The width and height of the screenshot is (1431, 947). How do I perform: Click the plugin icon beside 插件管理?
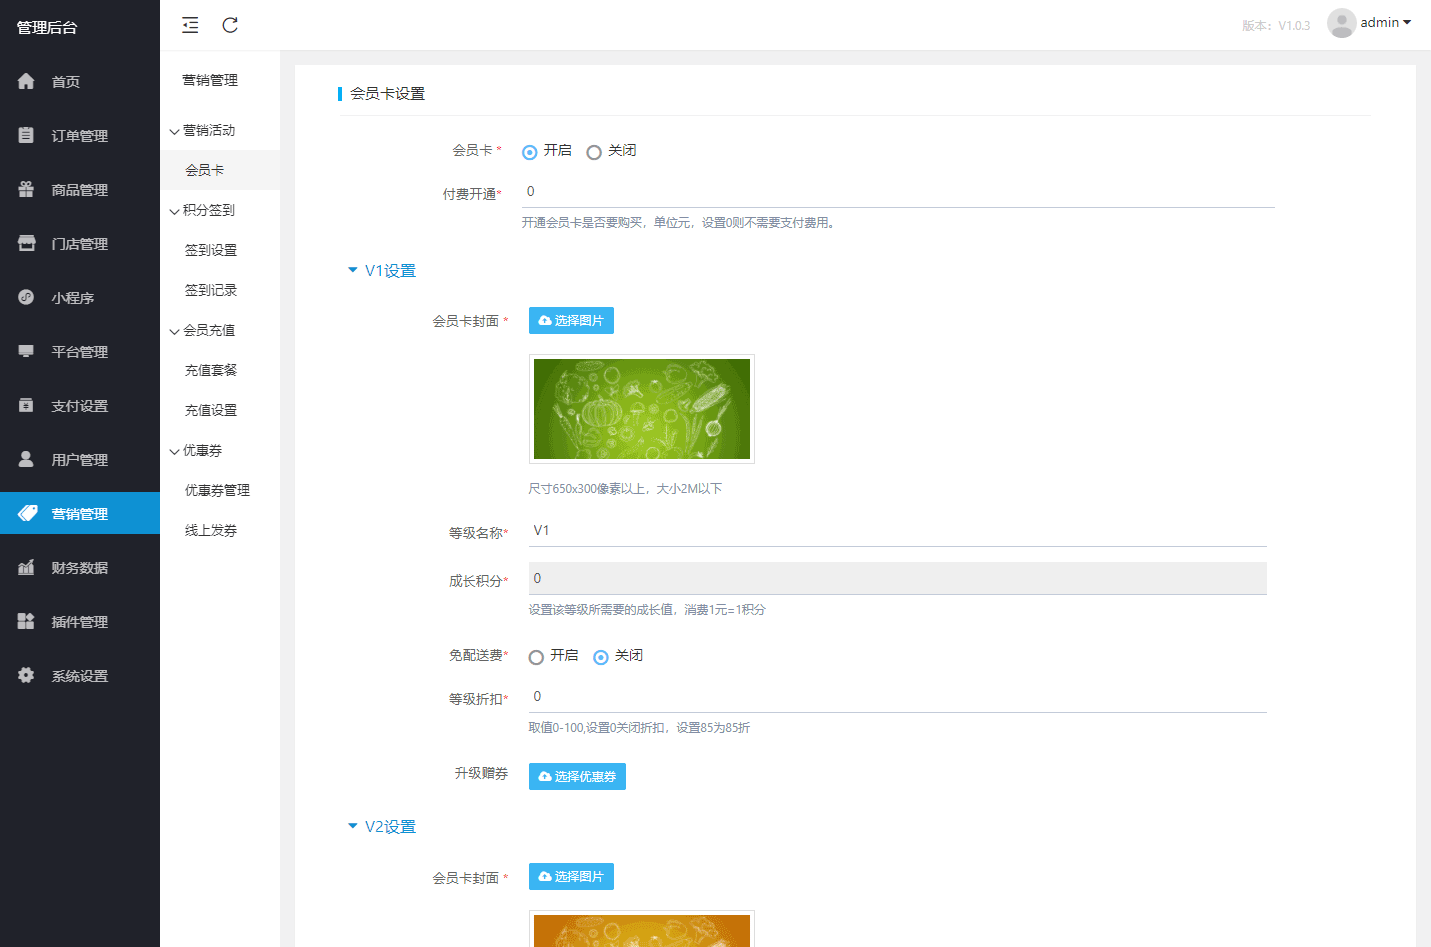26,621
